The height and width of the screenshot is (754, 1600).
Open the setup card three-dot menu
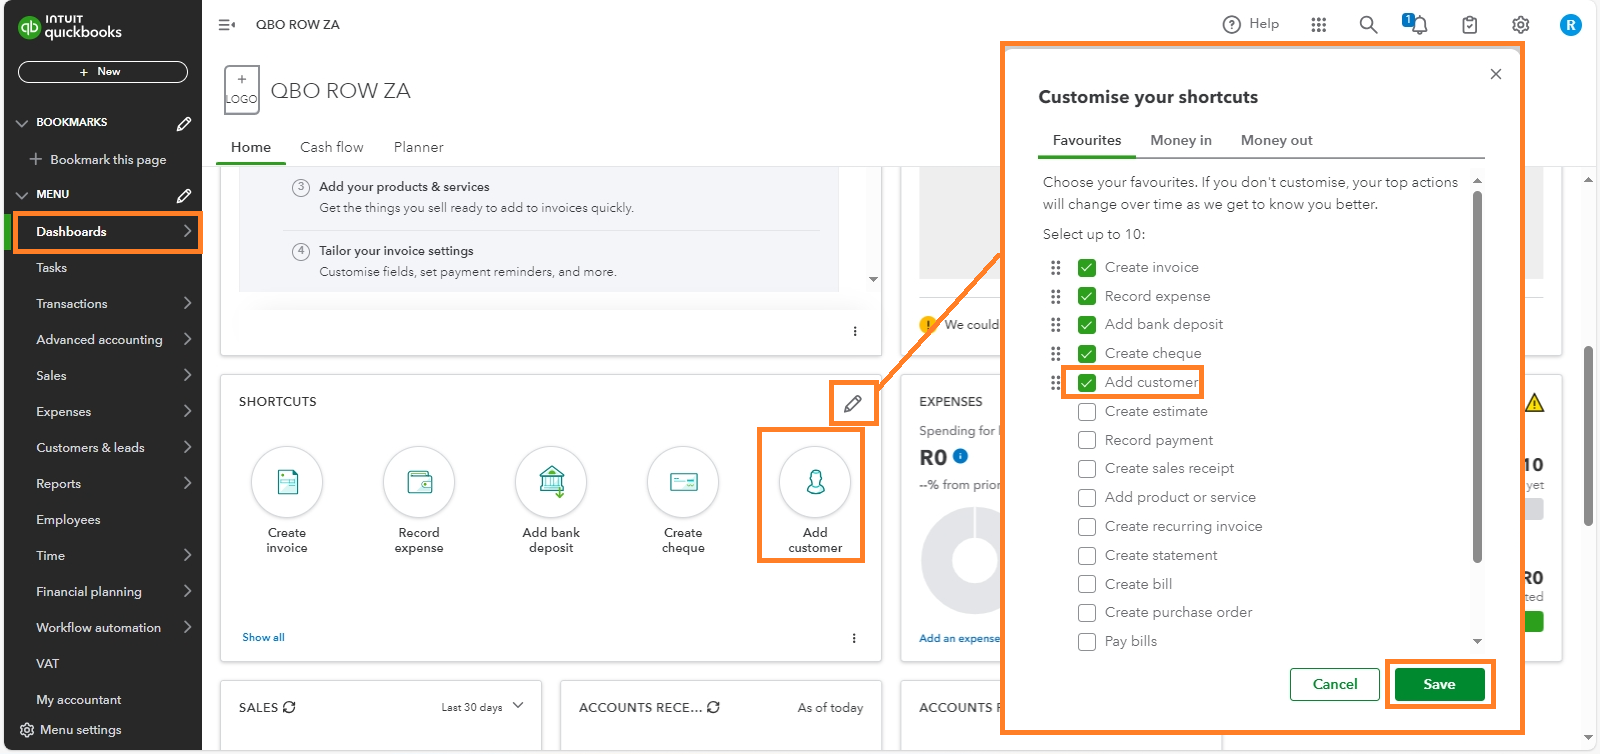(855, 331)
